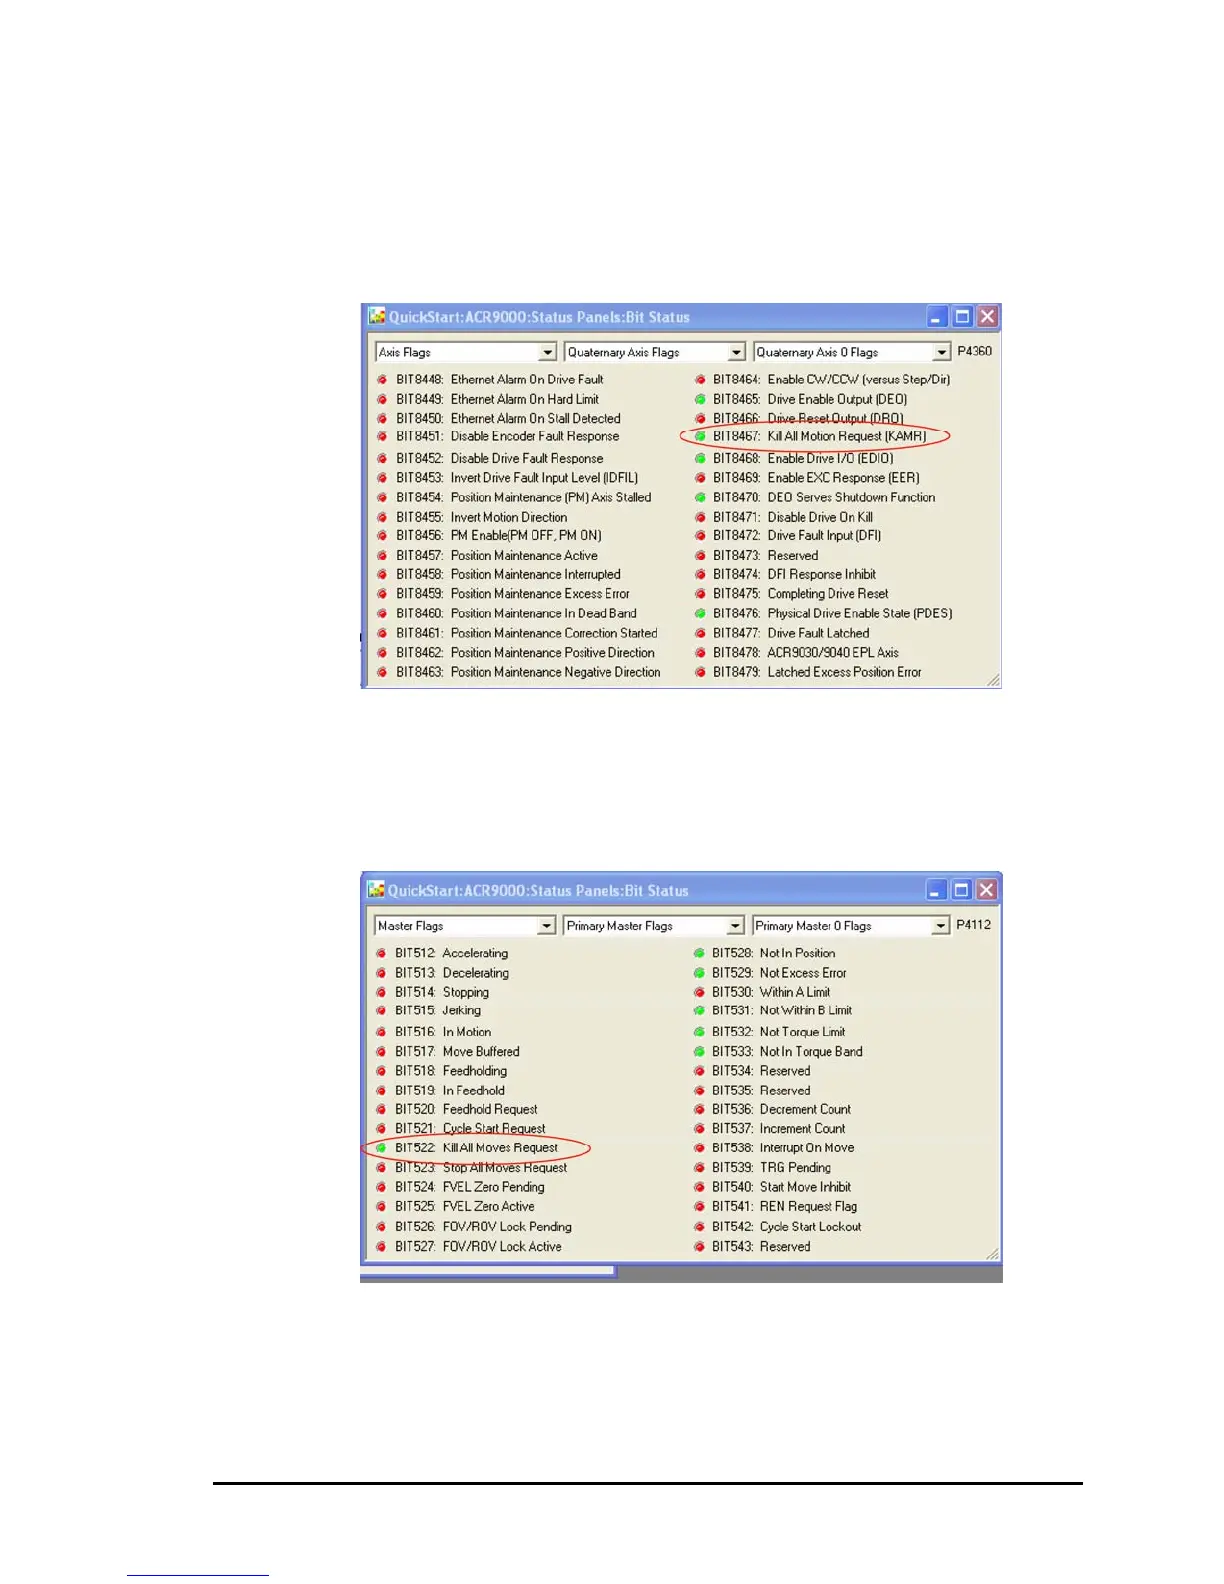This screenshot has height=1584, width=1224.
Task: Click red LED for BIT8452 Disable Drive Fault
Action: 382,458
